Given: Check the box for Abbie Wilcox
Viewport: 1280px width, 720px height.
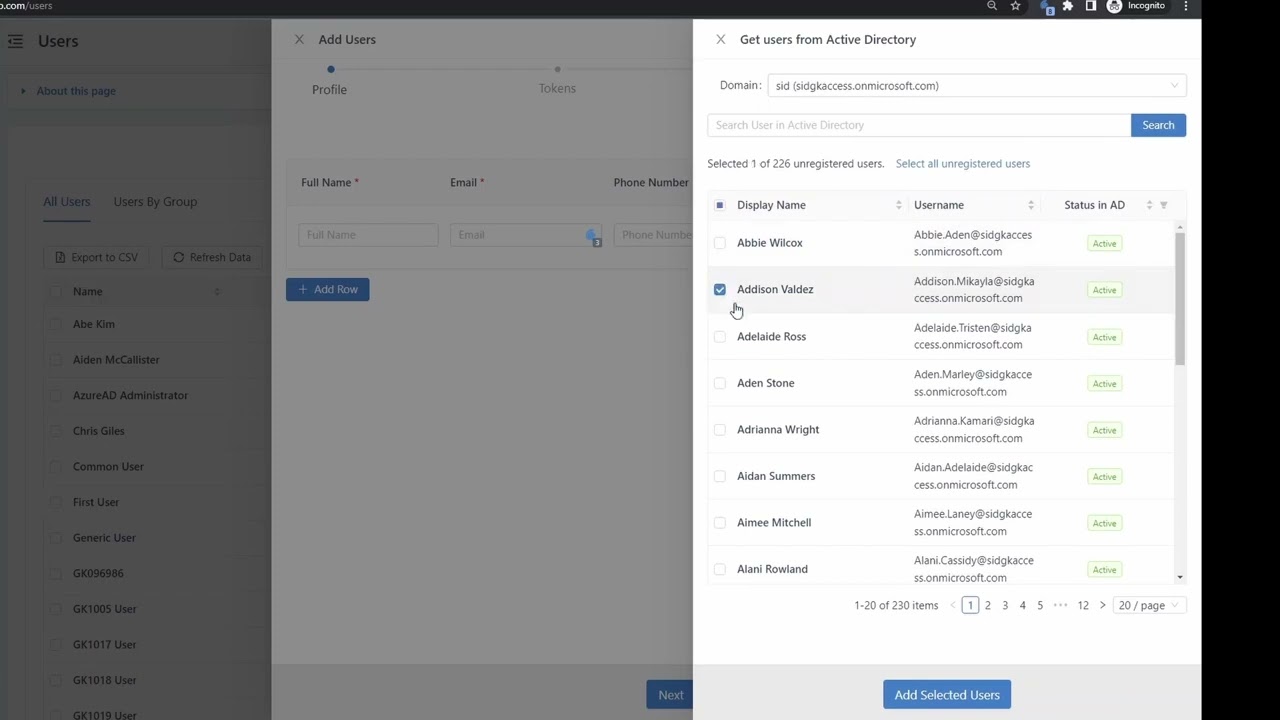Looking at the screenshot, I should (x=720, y=243).
